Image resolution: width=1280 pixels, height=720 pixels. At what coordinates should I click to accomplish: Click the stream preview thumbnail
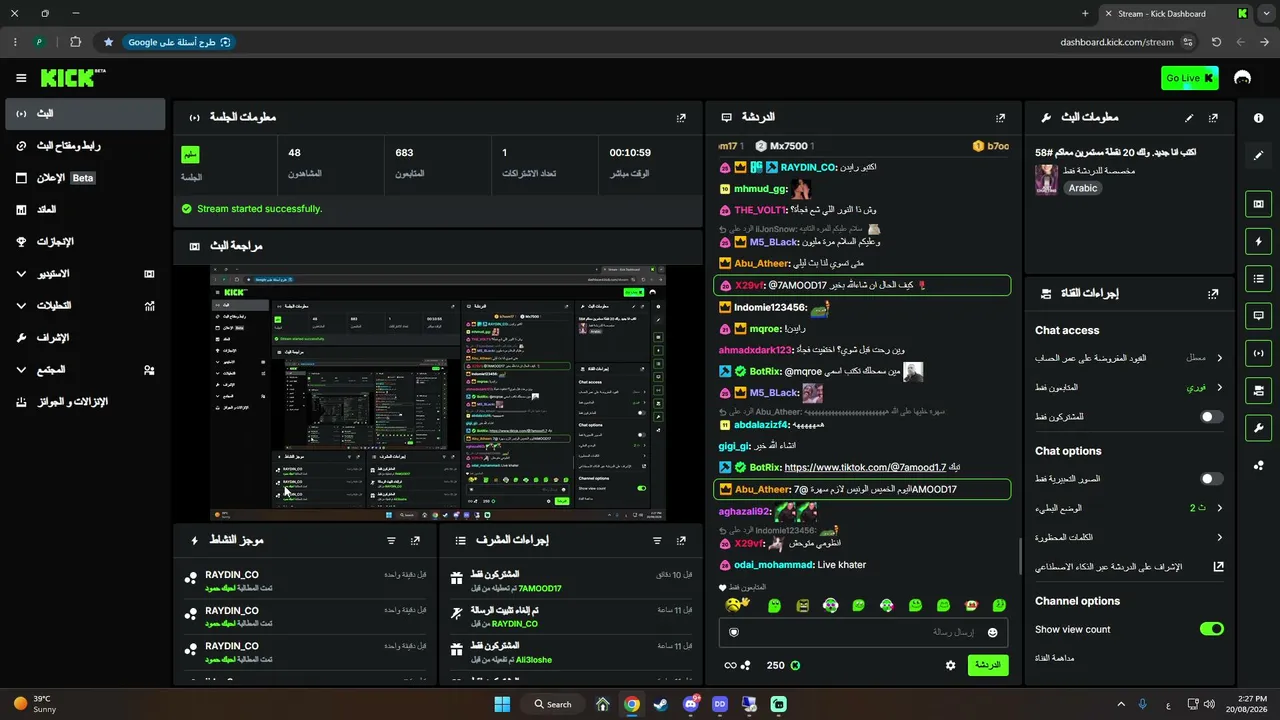tap(438, 393)
